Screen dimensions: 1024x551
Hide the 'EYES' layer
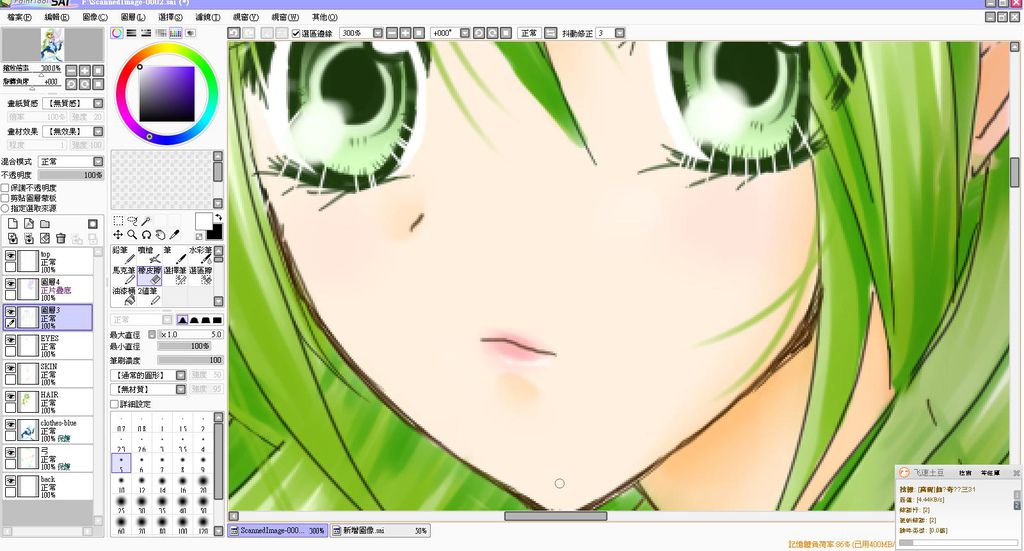tap(10, 340)
